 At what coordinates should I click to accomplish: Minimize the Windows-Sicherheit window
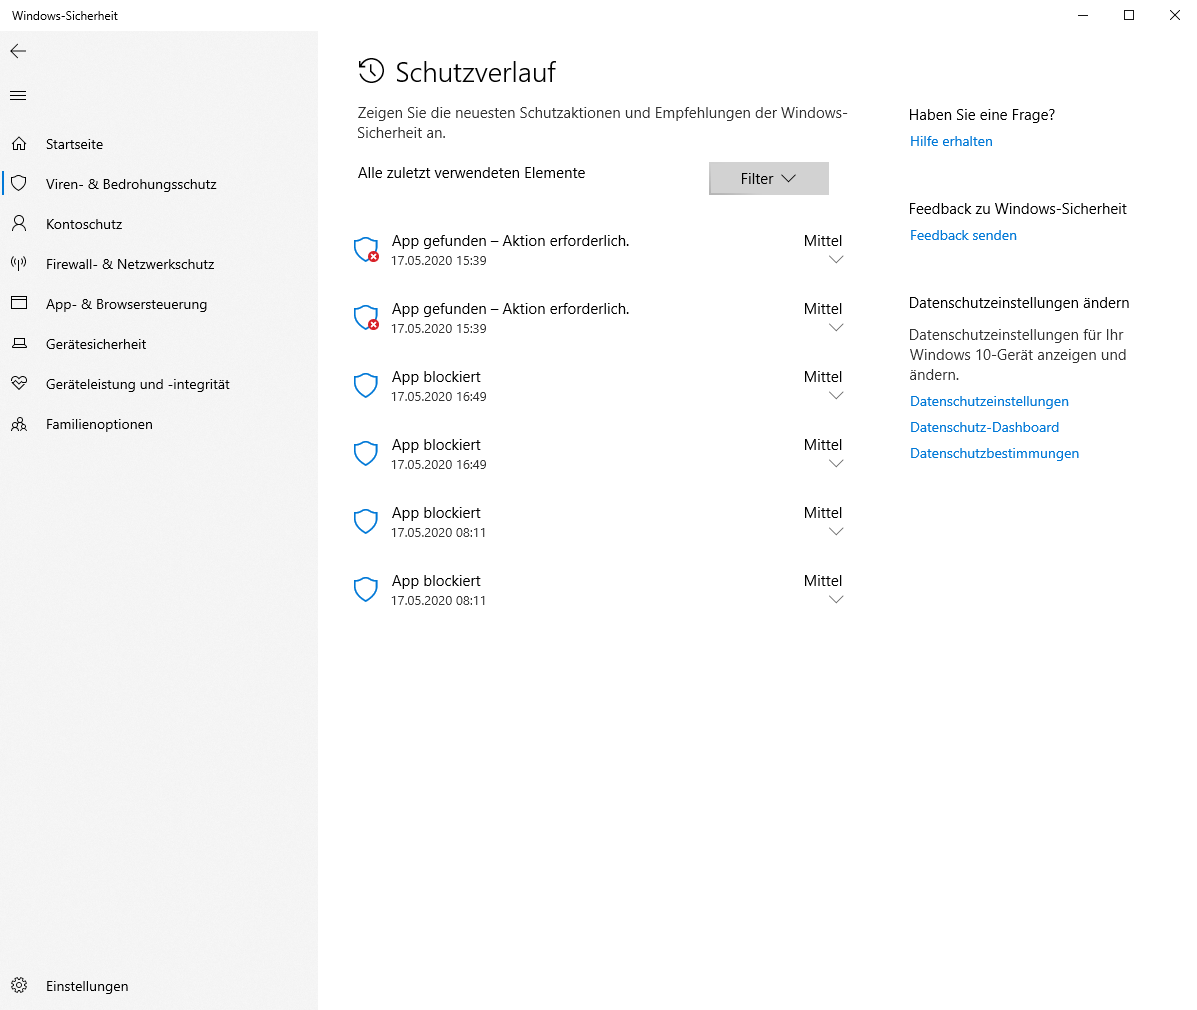point(1082,15)
